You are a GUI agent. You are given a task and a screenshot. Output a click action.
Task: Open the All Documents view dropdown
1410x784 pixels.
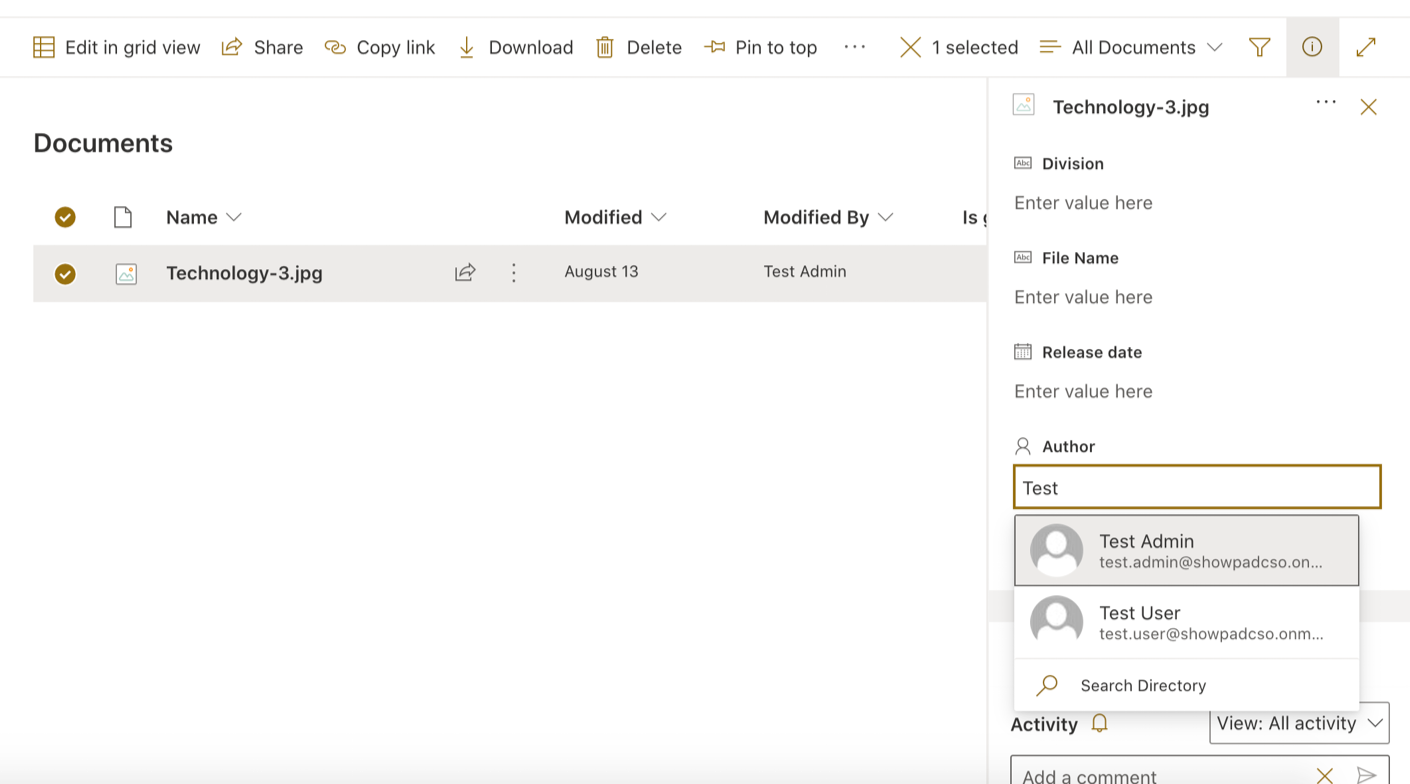[1131, 47]
